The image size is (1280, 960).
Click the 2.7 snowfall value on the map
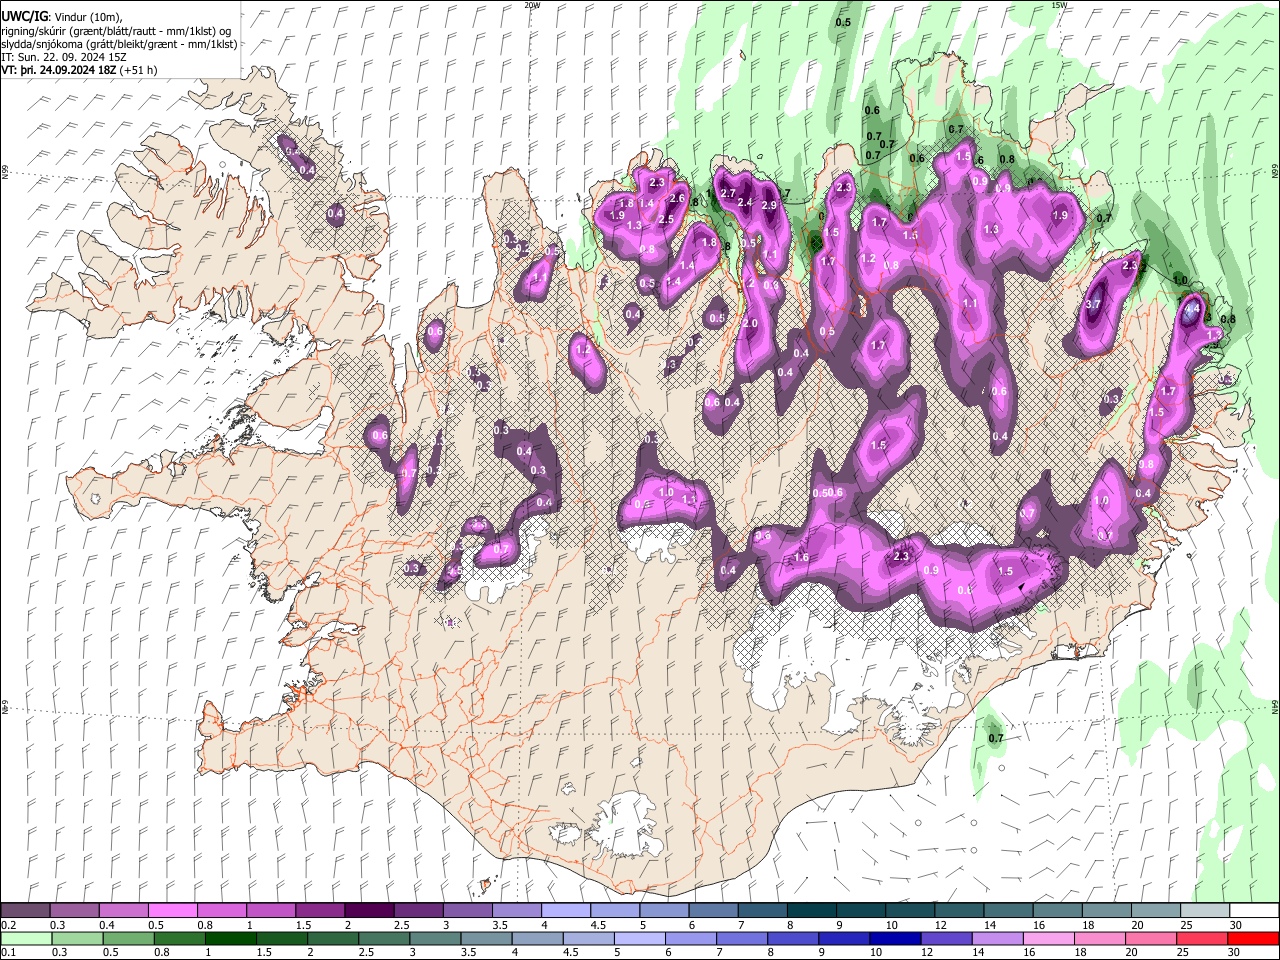click(728, 193)
